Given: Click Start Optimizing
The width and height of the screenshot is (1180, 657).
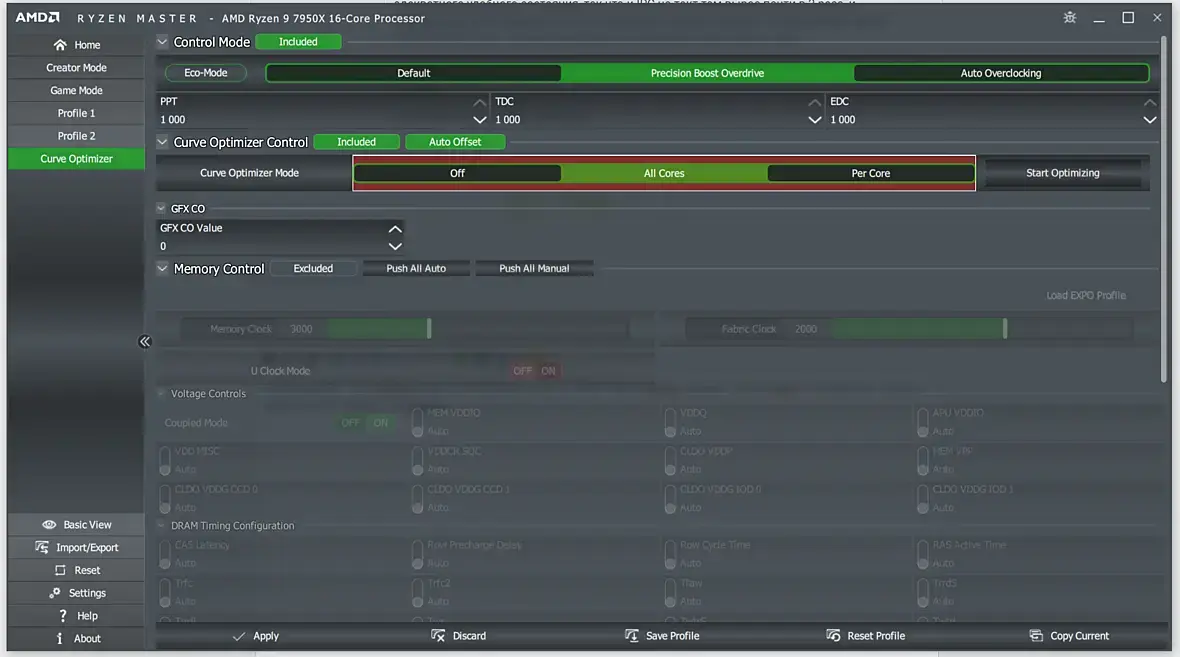Looking at the screenshot, I should click(x=1063, y=173).
